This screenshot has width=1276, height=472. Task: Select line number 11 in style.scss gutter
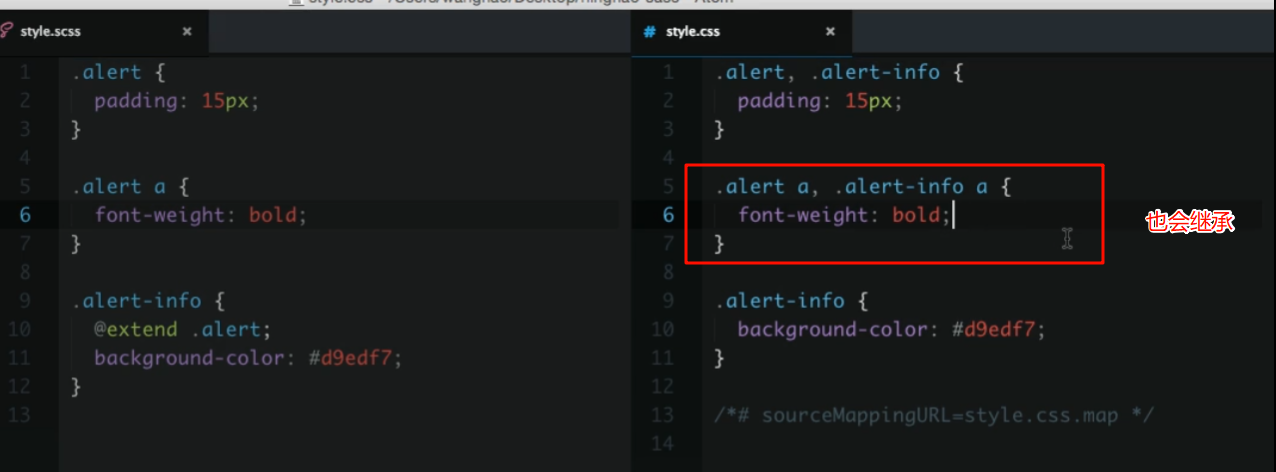coord(20,357)
